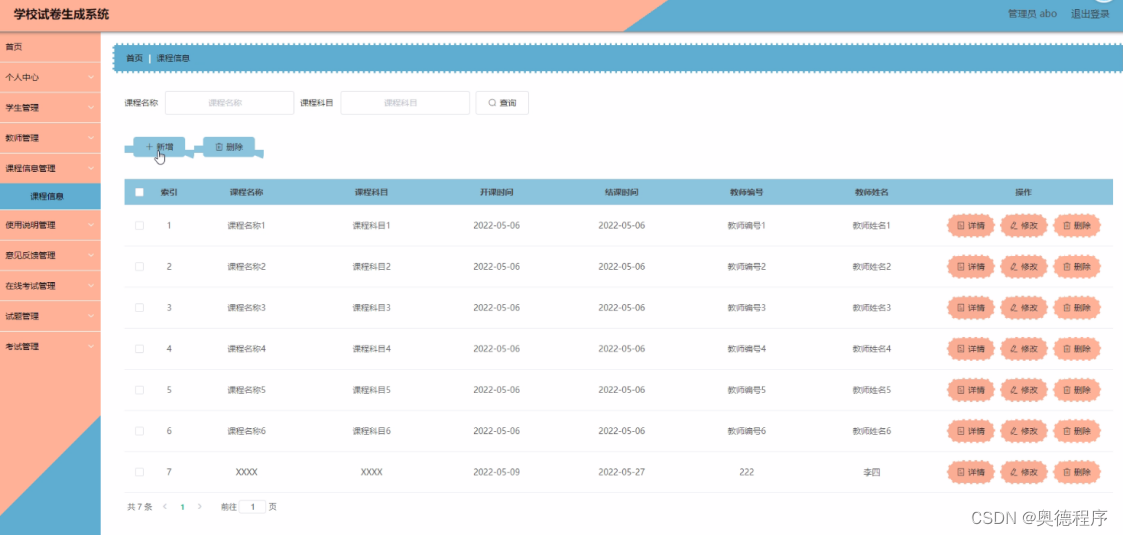Check the row 4 checkbox (课程名称4)
Screen dimensions: 1123x536
click(x=139, y=349)
